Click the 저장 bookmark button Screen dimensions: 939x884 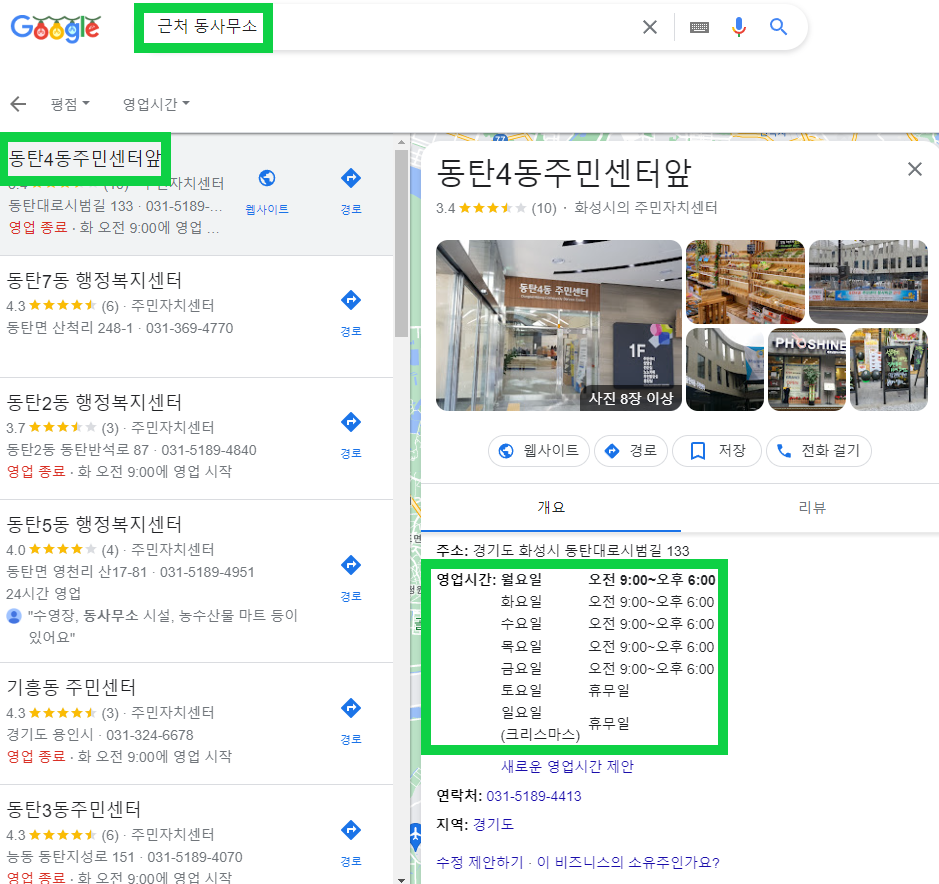(716, 451)
